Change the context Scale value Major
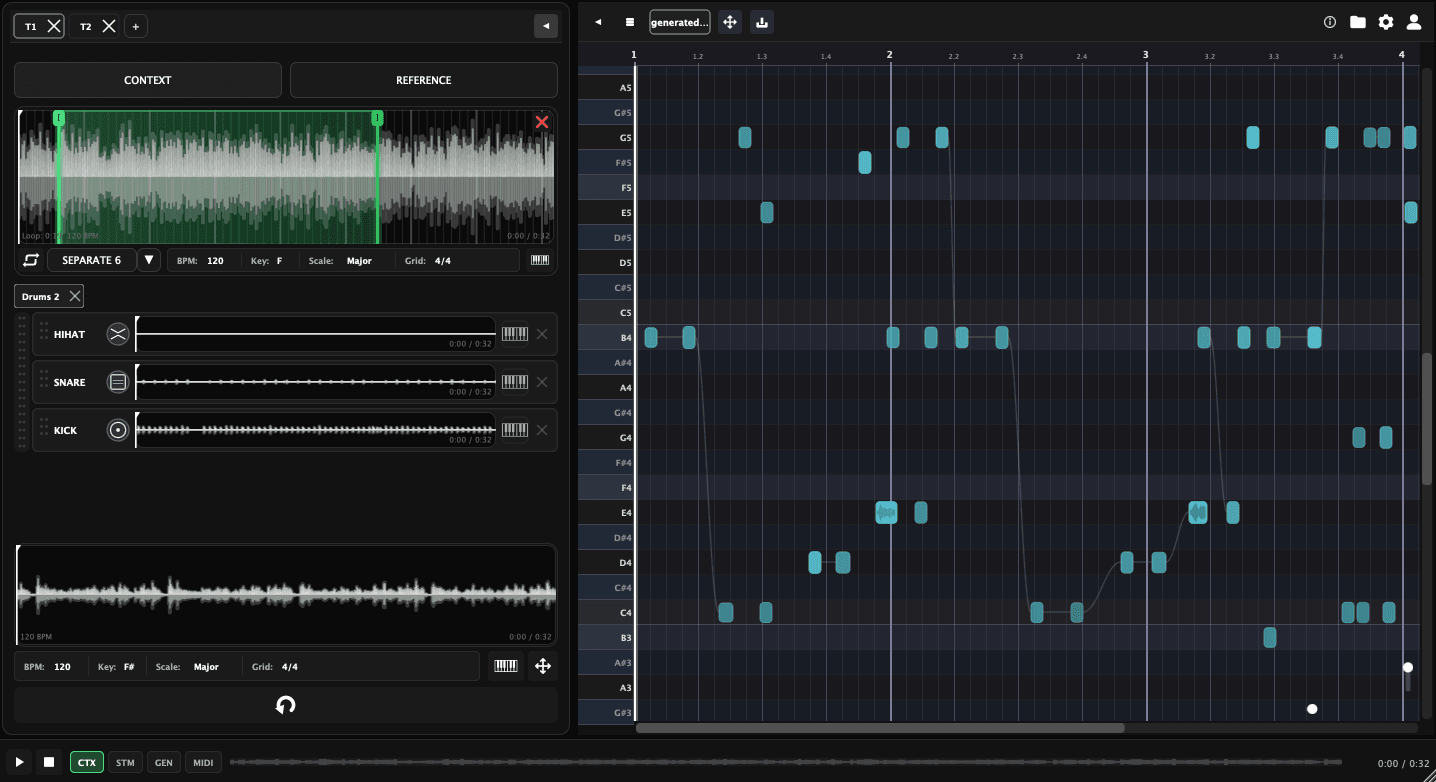This screenshot has height=782, width=1436. [x=359, y=261]
